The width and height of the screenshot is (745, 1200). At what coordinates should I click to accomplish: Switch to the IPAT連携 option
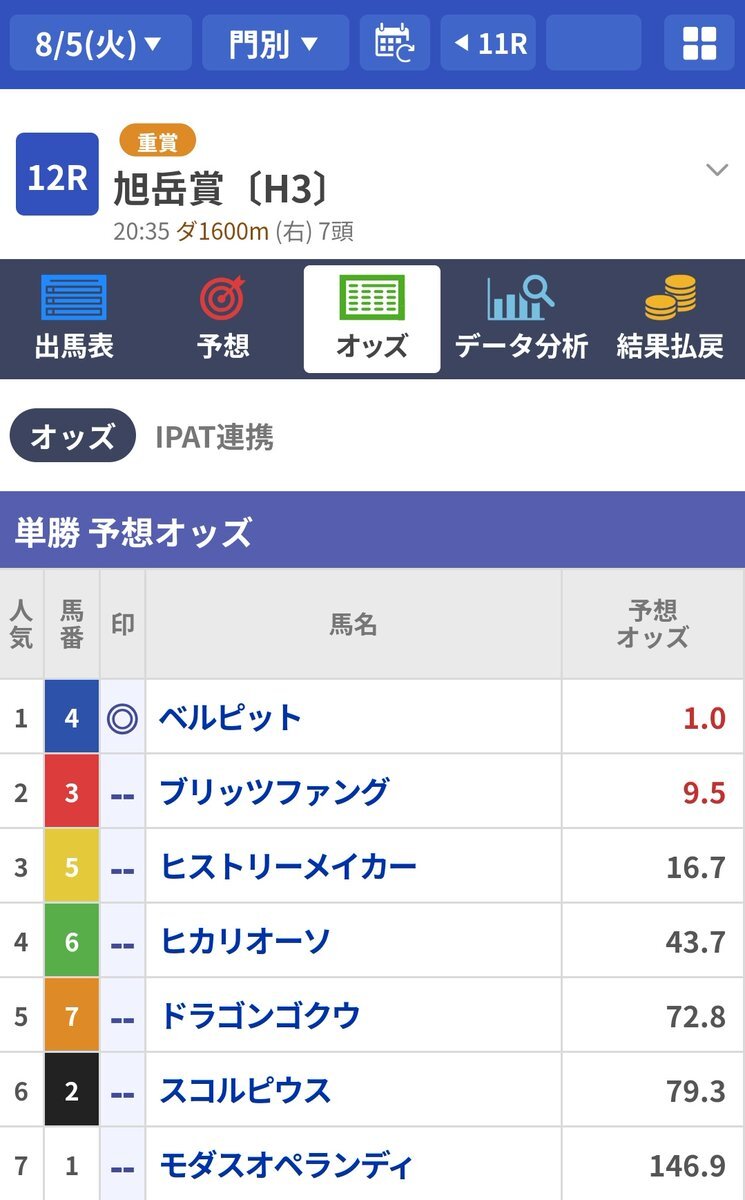[214, 437]
